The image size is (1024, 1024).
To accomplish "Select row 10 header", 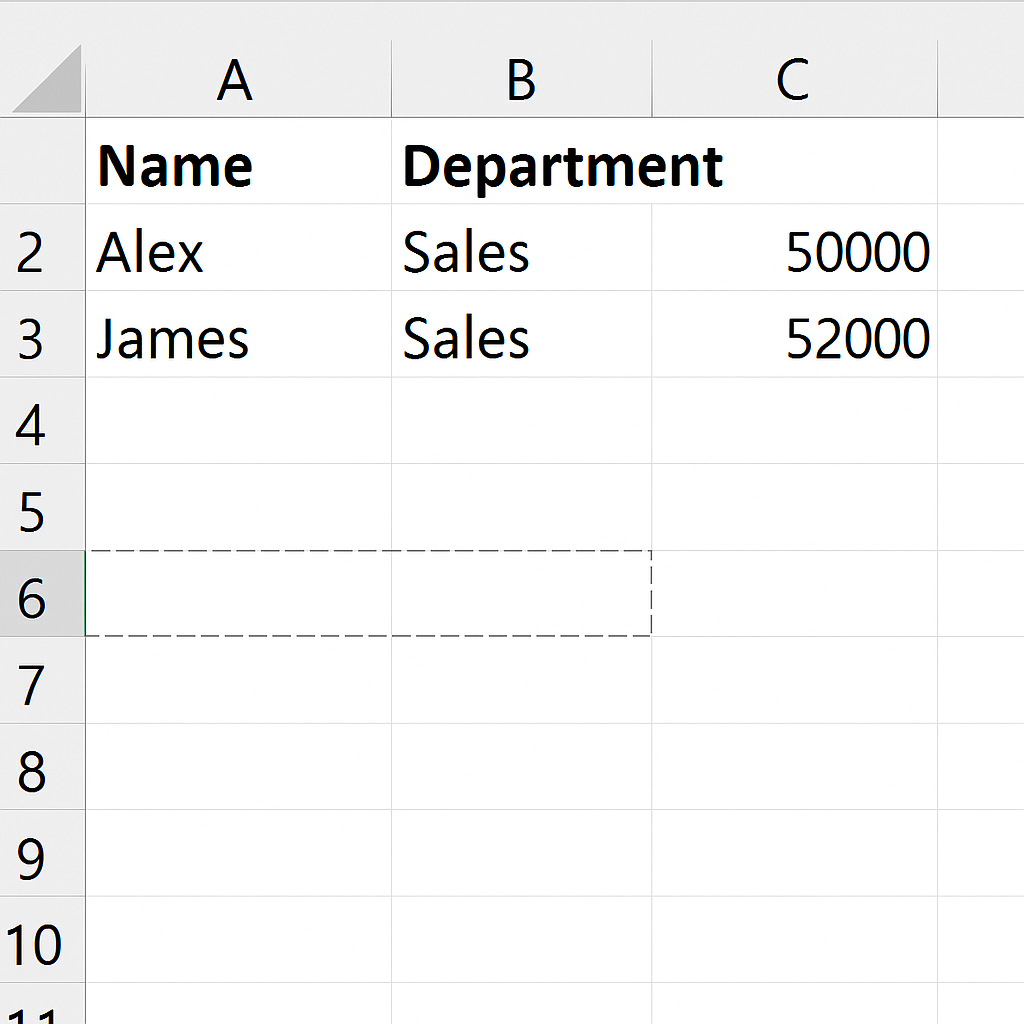I will [35, 944].
